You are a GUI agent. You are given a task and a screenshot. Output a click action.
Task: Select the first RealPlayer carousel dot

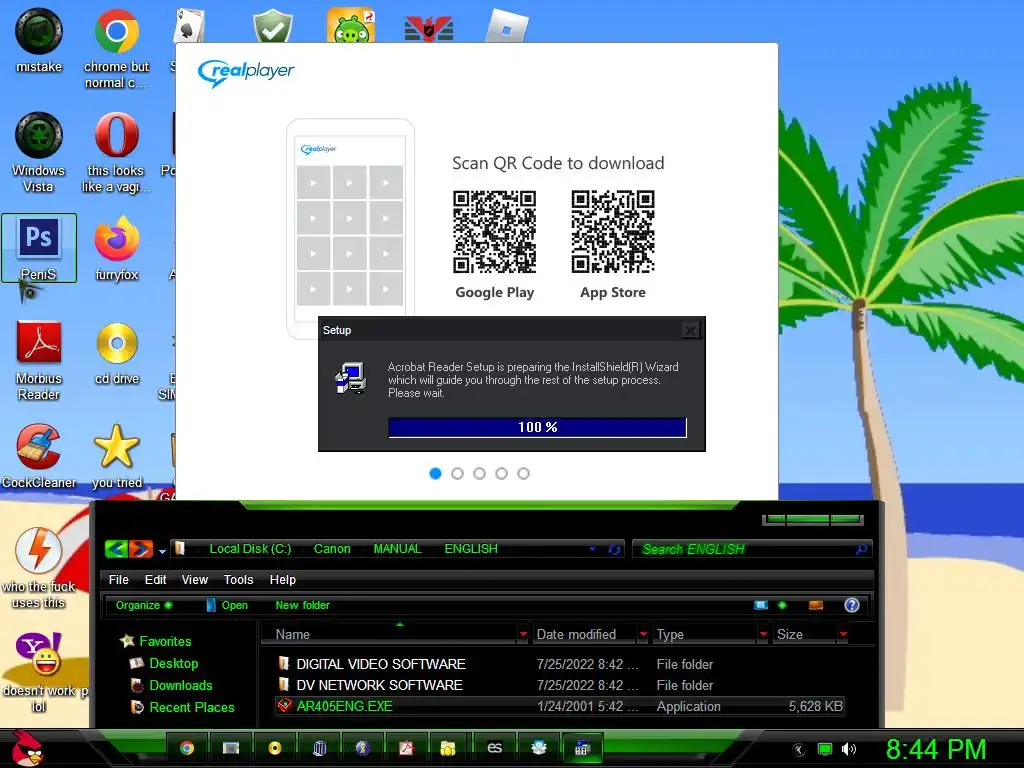[x=436, y=473]
